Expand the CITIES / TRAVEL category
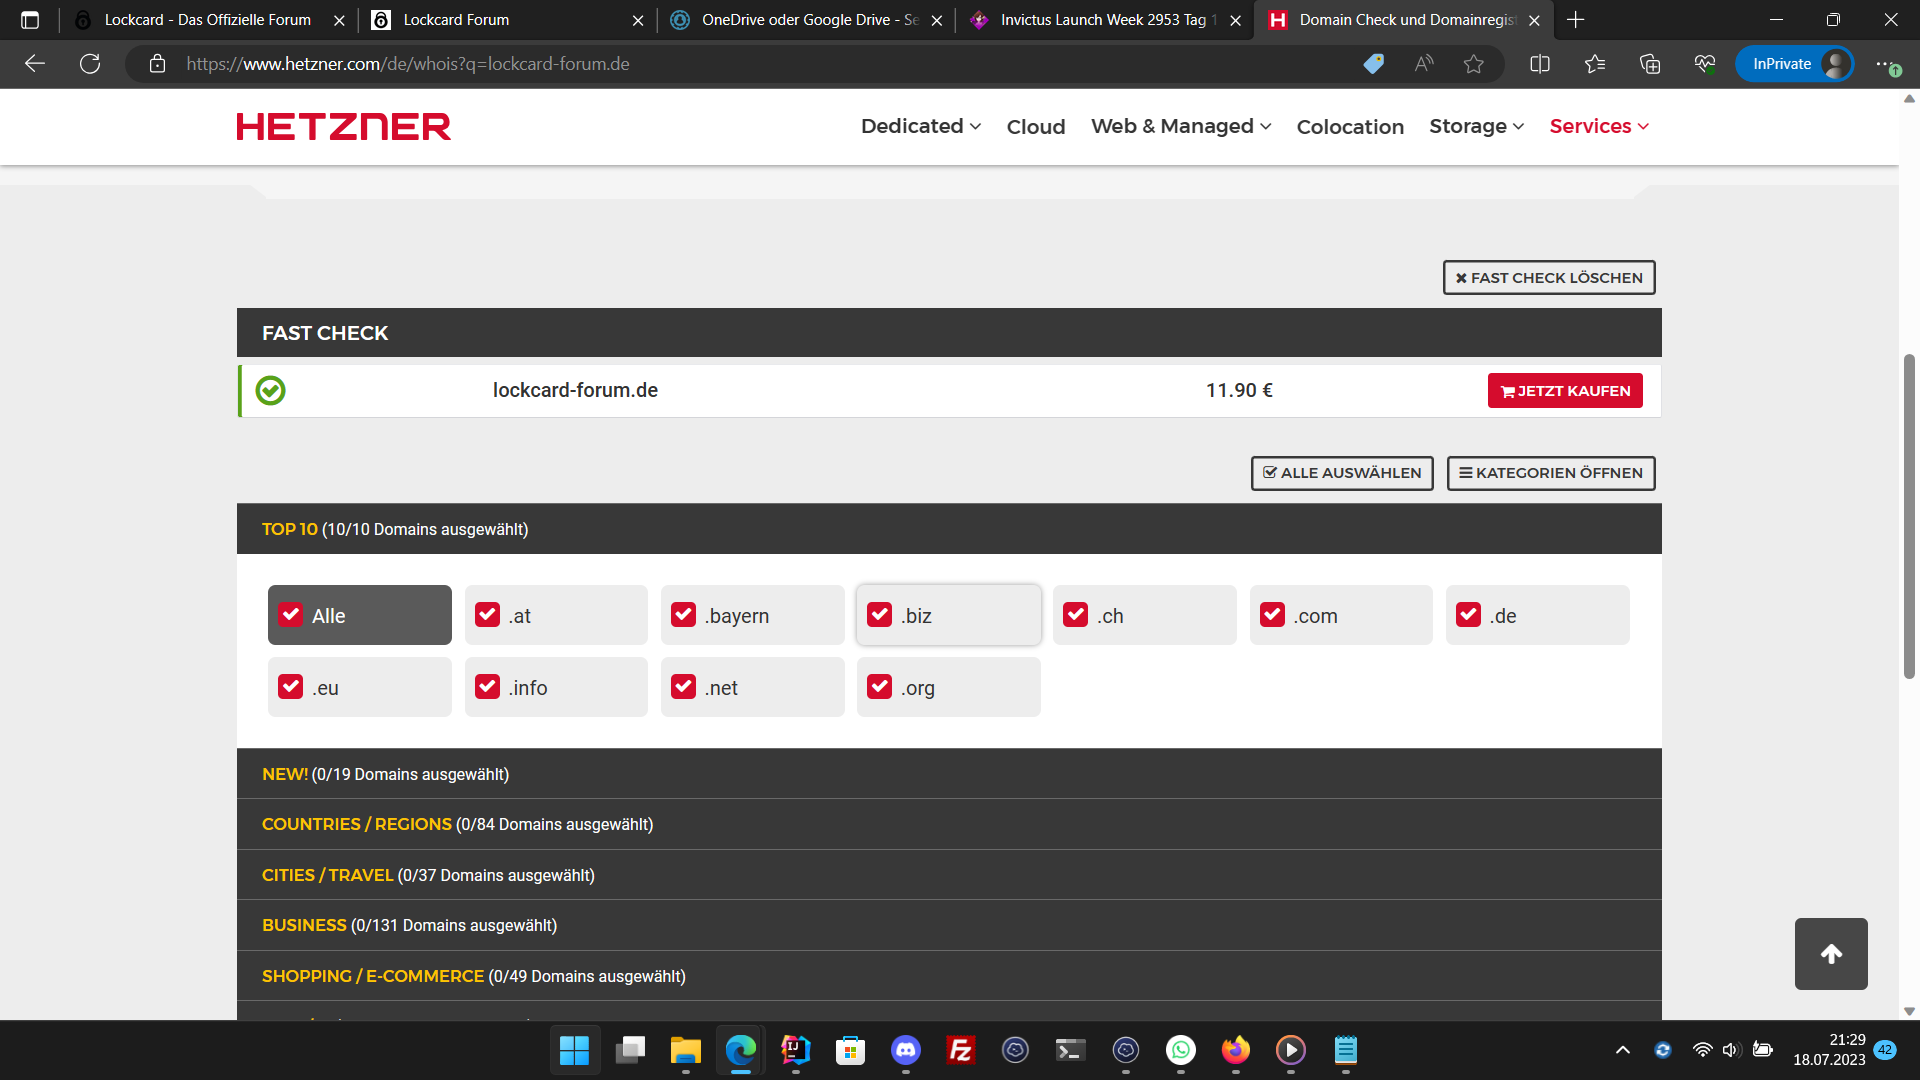The width and height of the screenshot is (1920, 1080). [x=949, y=875]
